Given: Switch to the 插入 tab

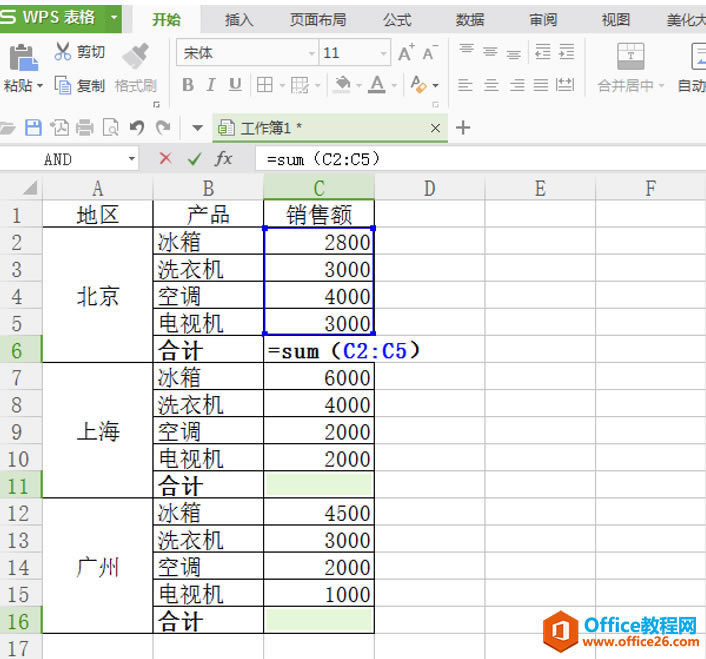Looking at the screenshot, I should pyautogui.click(x=239, y=20).
